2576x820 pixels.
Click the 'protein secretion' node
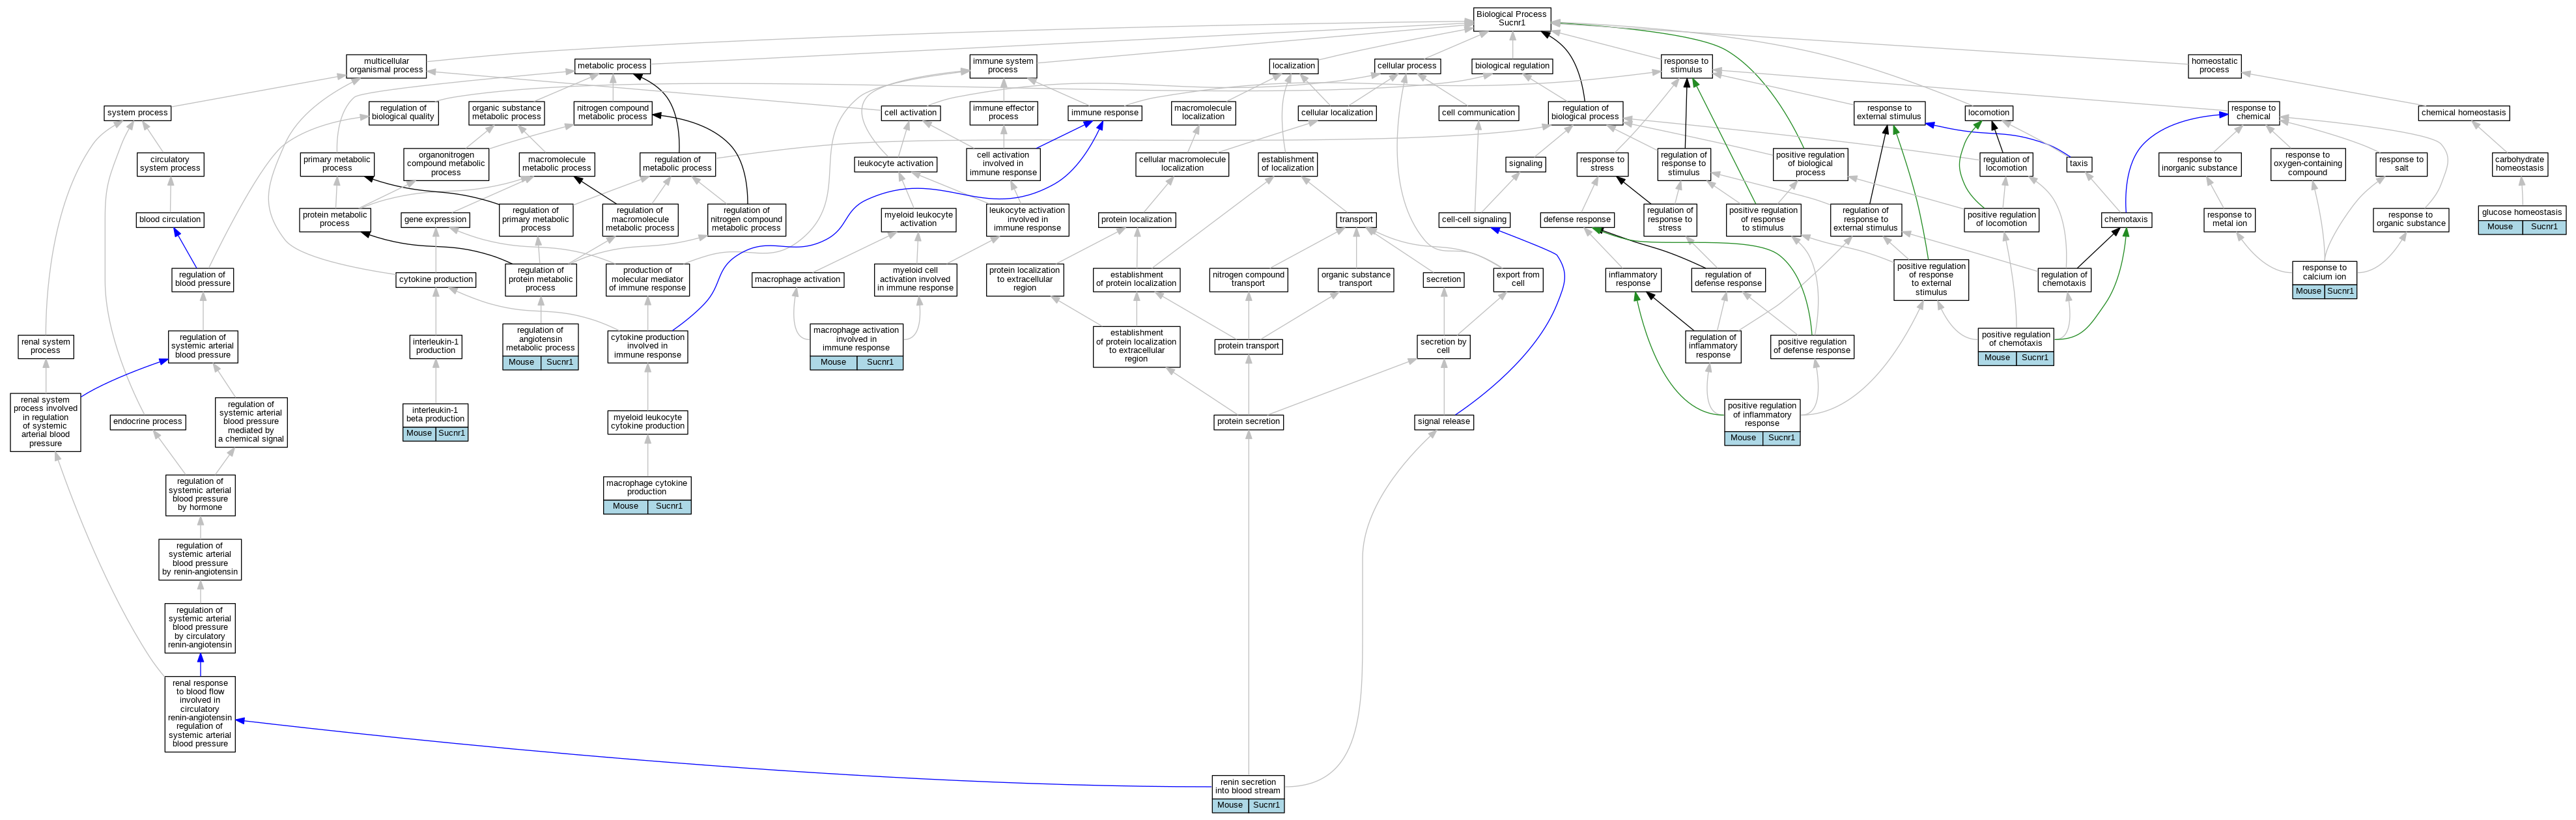1249,422
